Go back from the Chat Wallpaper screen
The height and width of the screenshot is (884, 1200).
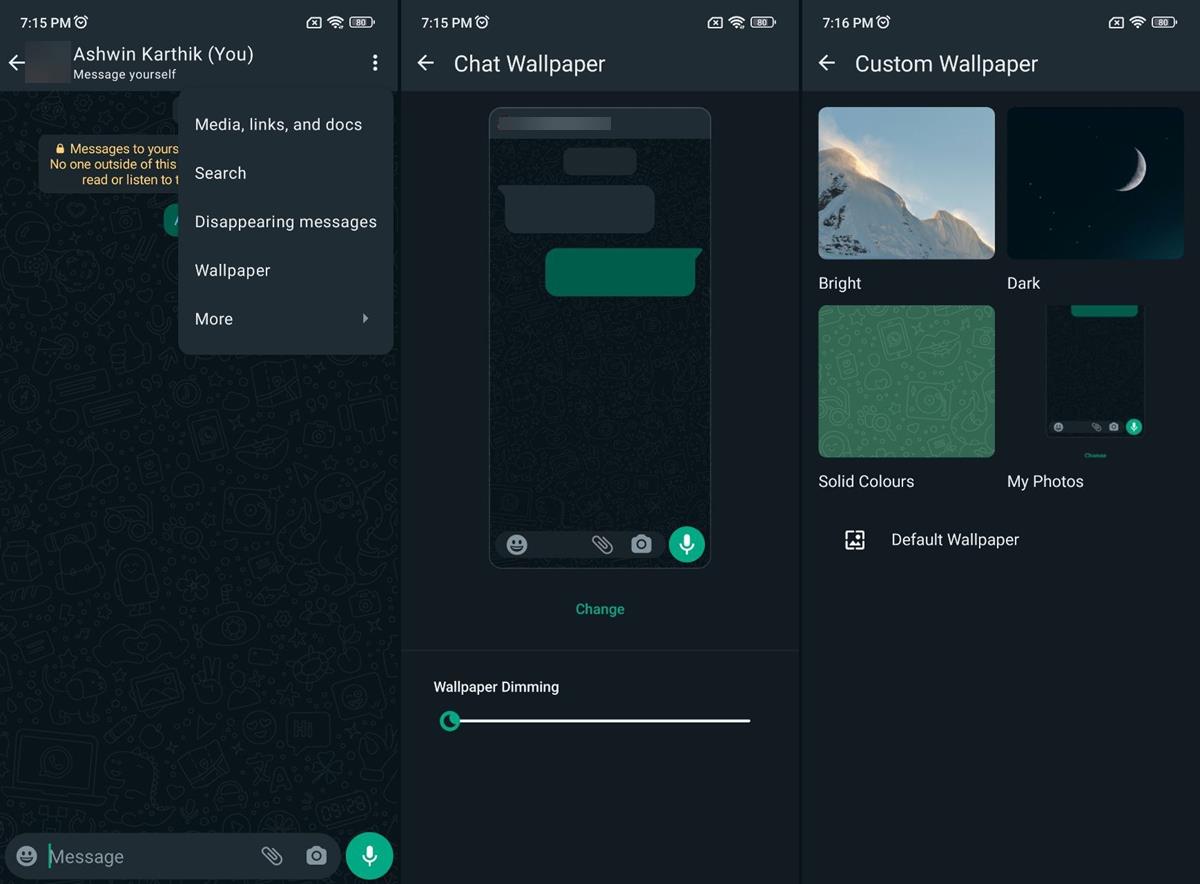coord(425,63)
